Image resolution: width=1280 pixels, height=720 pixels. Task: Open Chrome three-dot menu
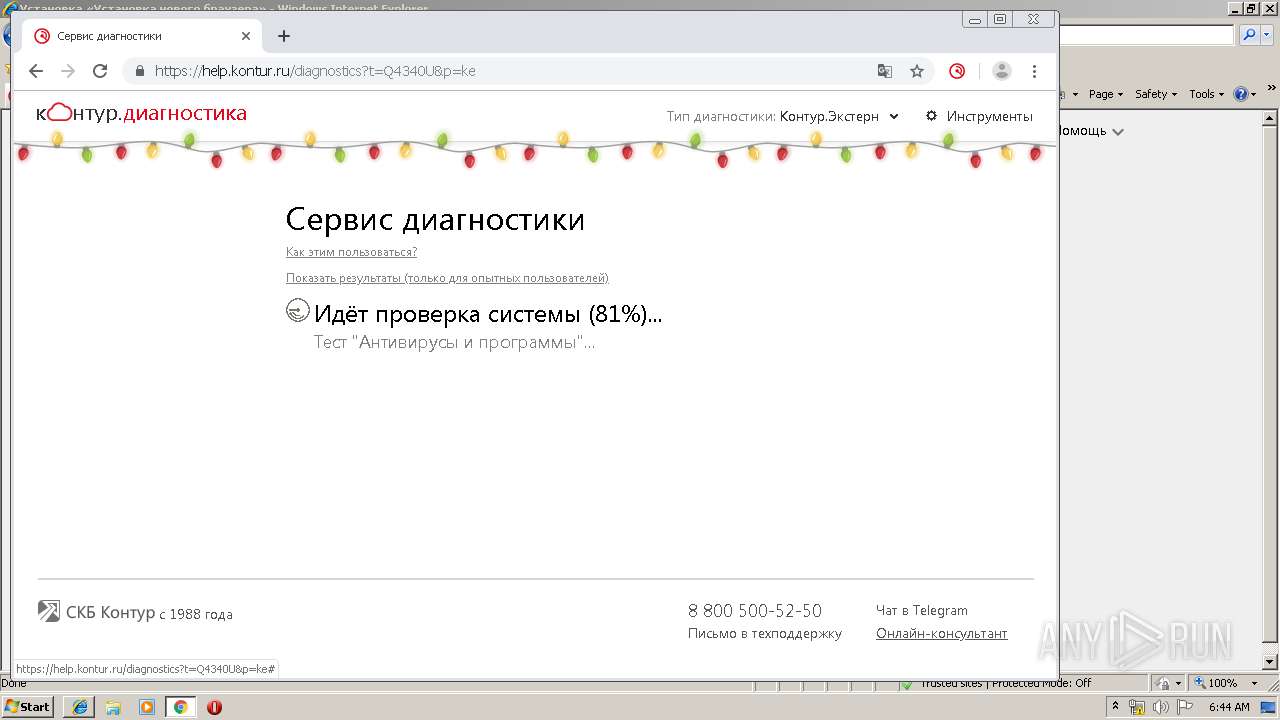[x=1035, y=71]
